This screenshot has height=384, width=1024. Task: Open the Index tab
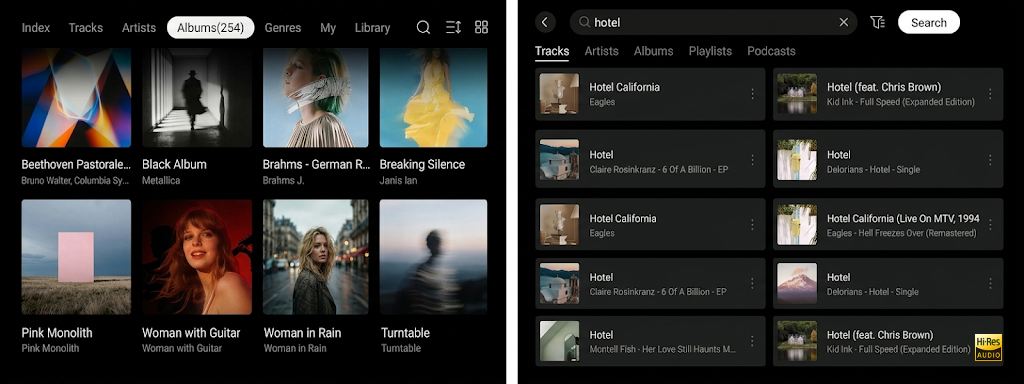pyautogui.click(x=36, y=27)
